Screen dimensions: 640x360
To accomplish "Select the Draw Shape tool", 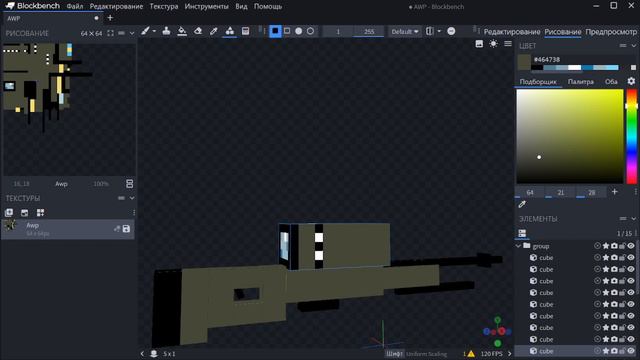I will click(230, 31).
